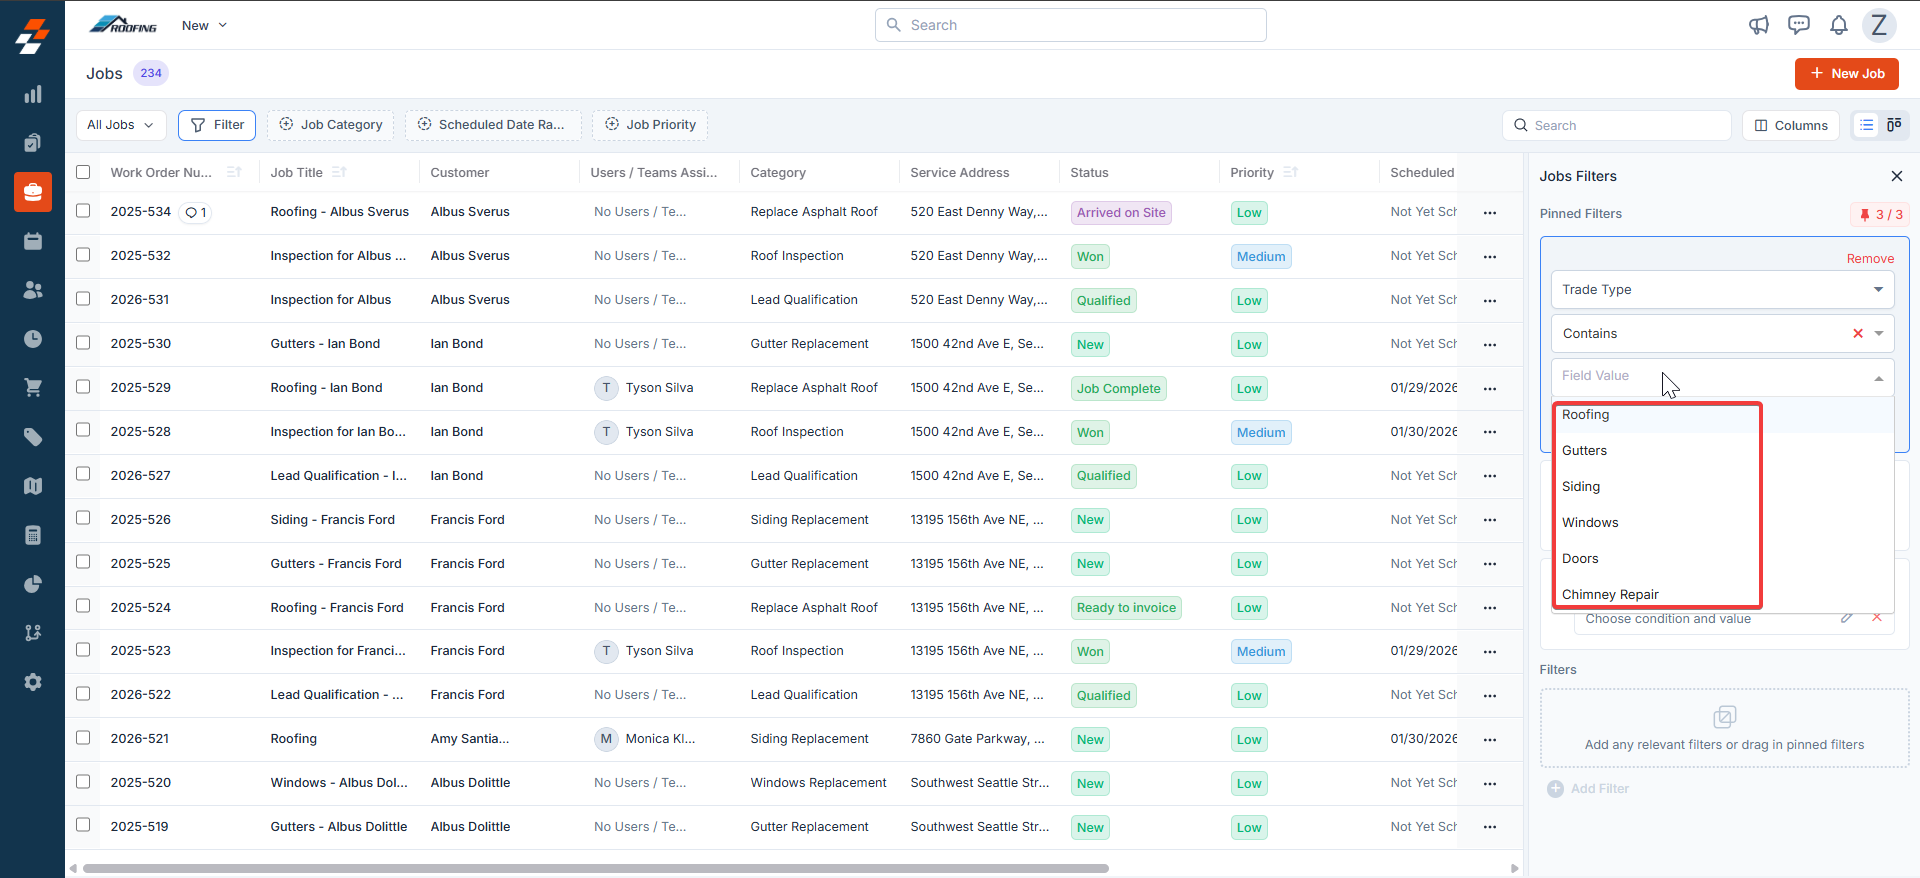Open the map sidebar icon
The height and width of the screenshot is (878, 1920).
pyautogui.click(x=33, y=486)
